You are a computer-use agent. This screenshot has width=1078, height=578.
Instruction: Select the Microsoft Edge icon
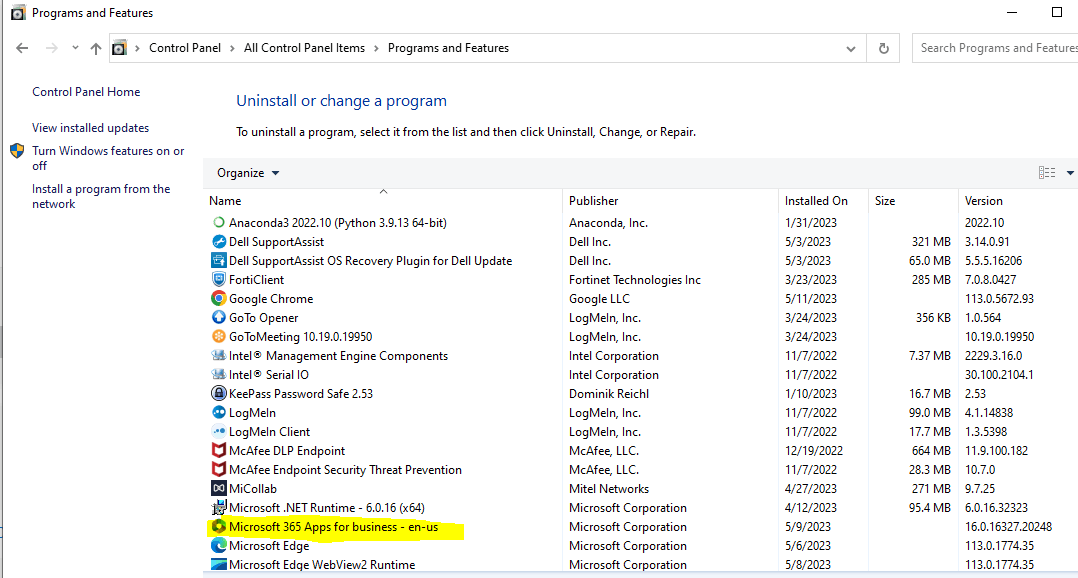(219, 545)
